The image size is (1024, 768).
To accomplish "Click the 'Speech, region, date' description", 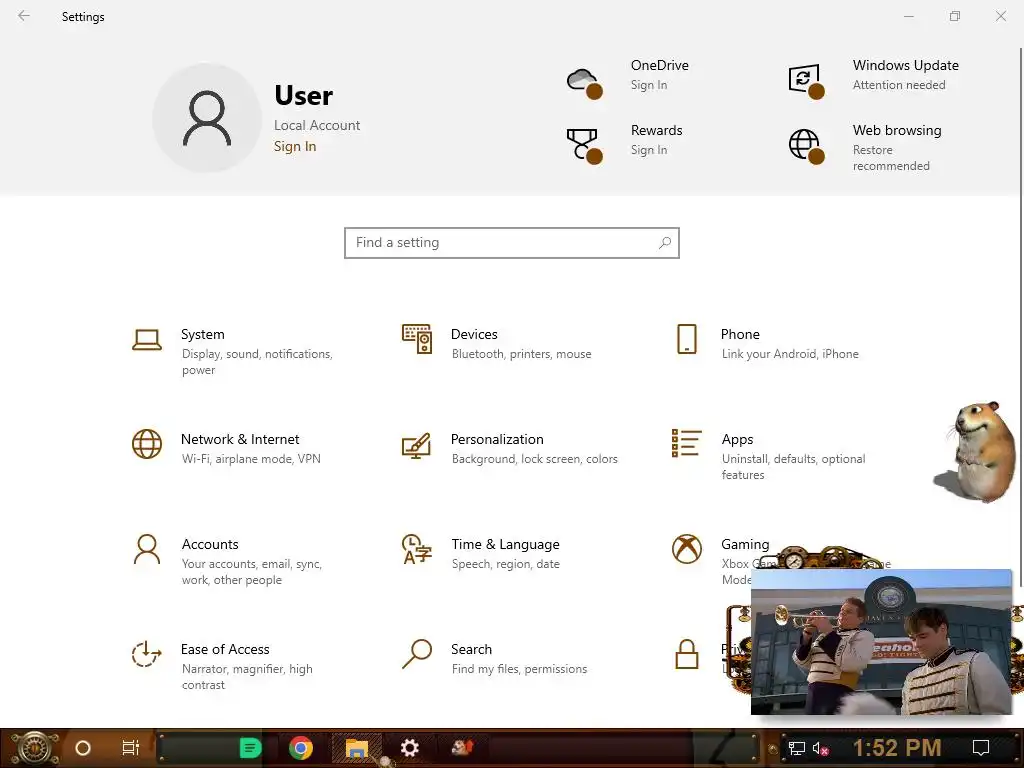I will pyautogui.click(x=505, y=564).
